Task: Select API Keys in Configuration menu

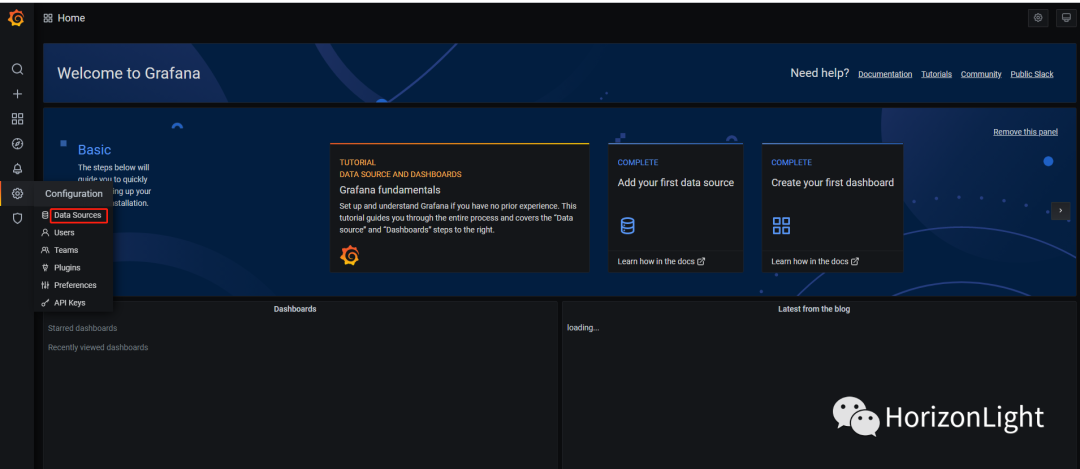Action: click(70, 302)
